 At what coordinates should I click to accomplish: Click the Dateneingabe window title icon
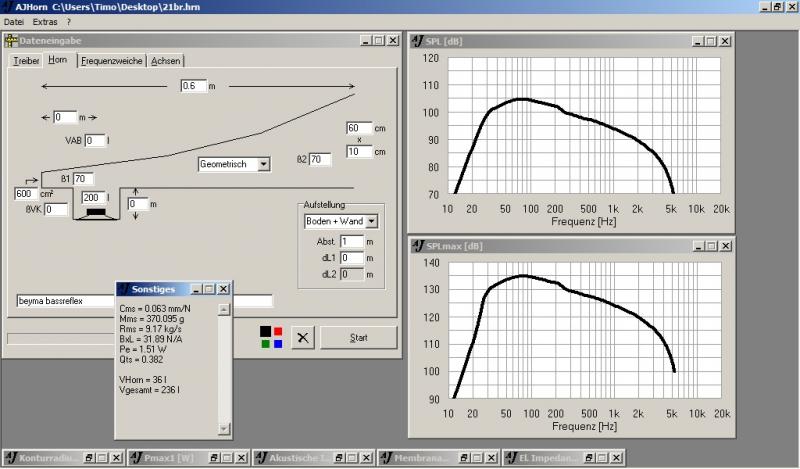click(12, 41)
